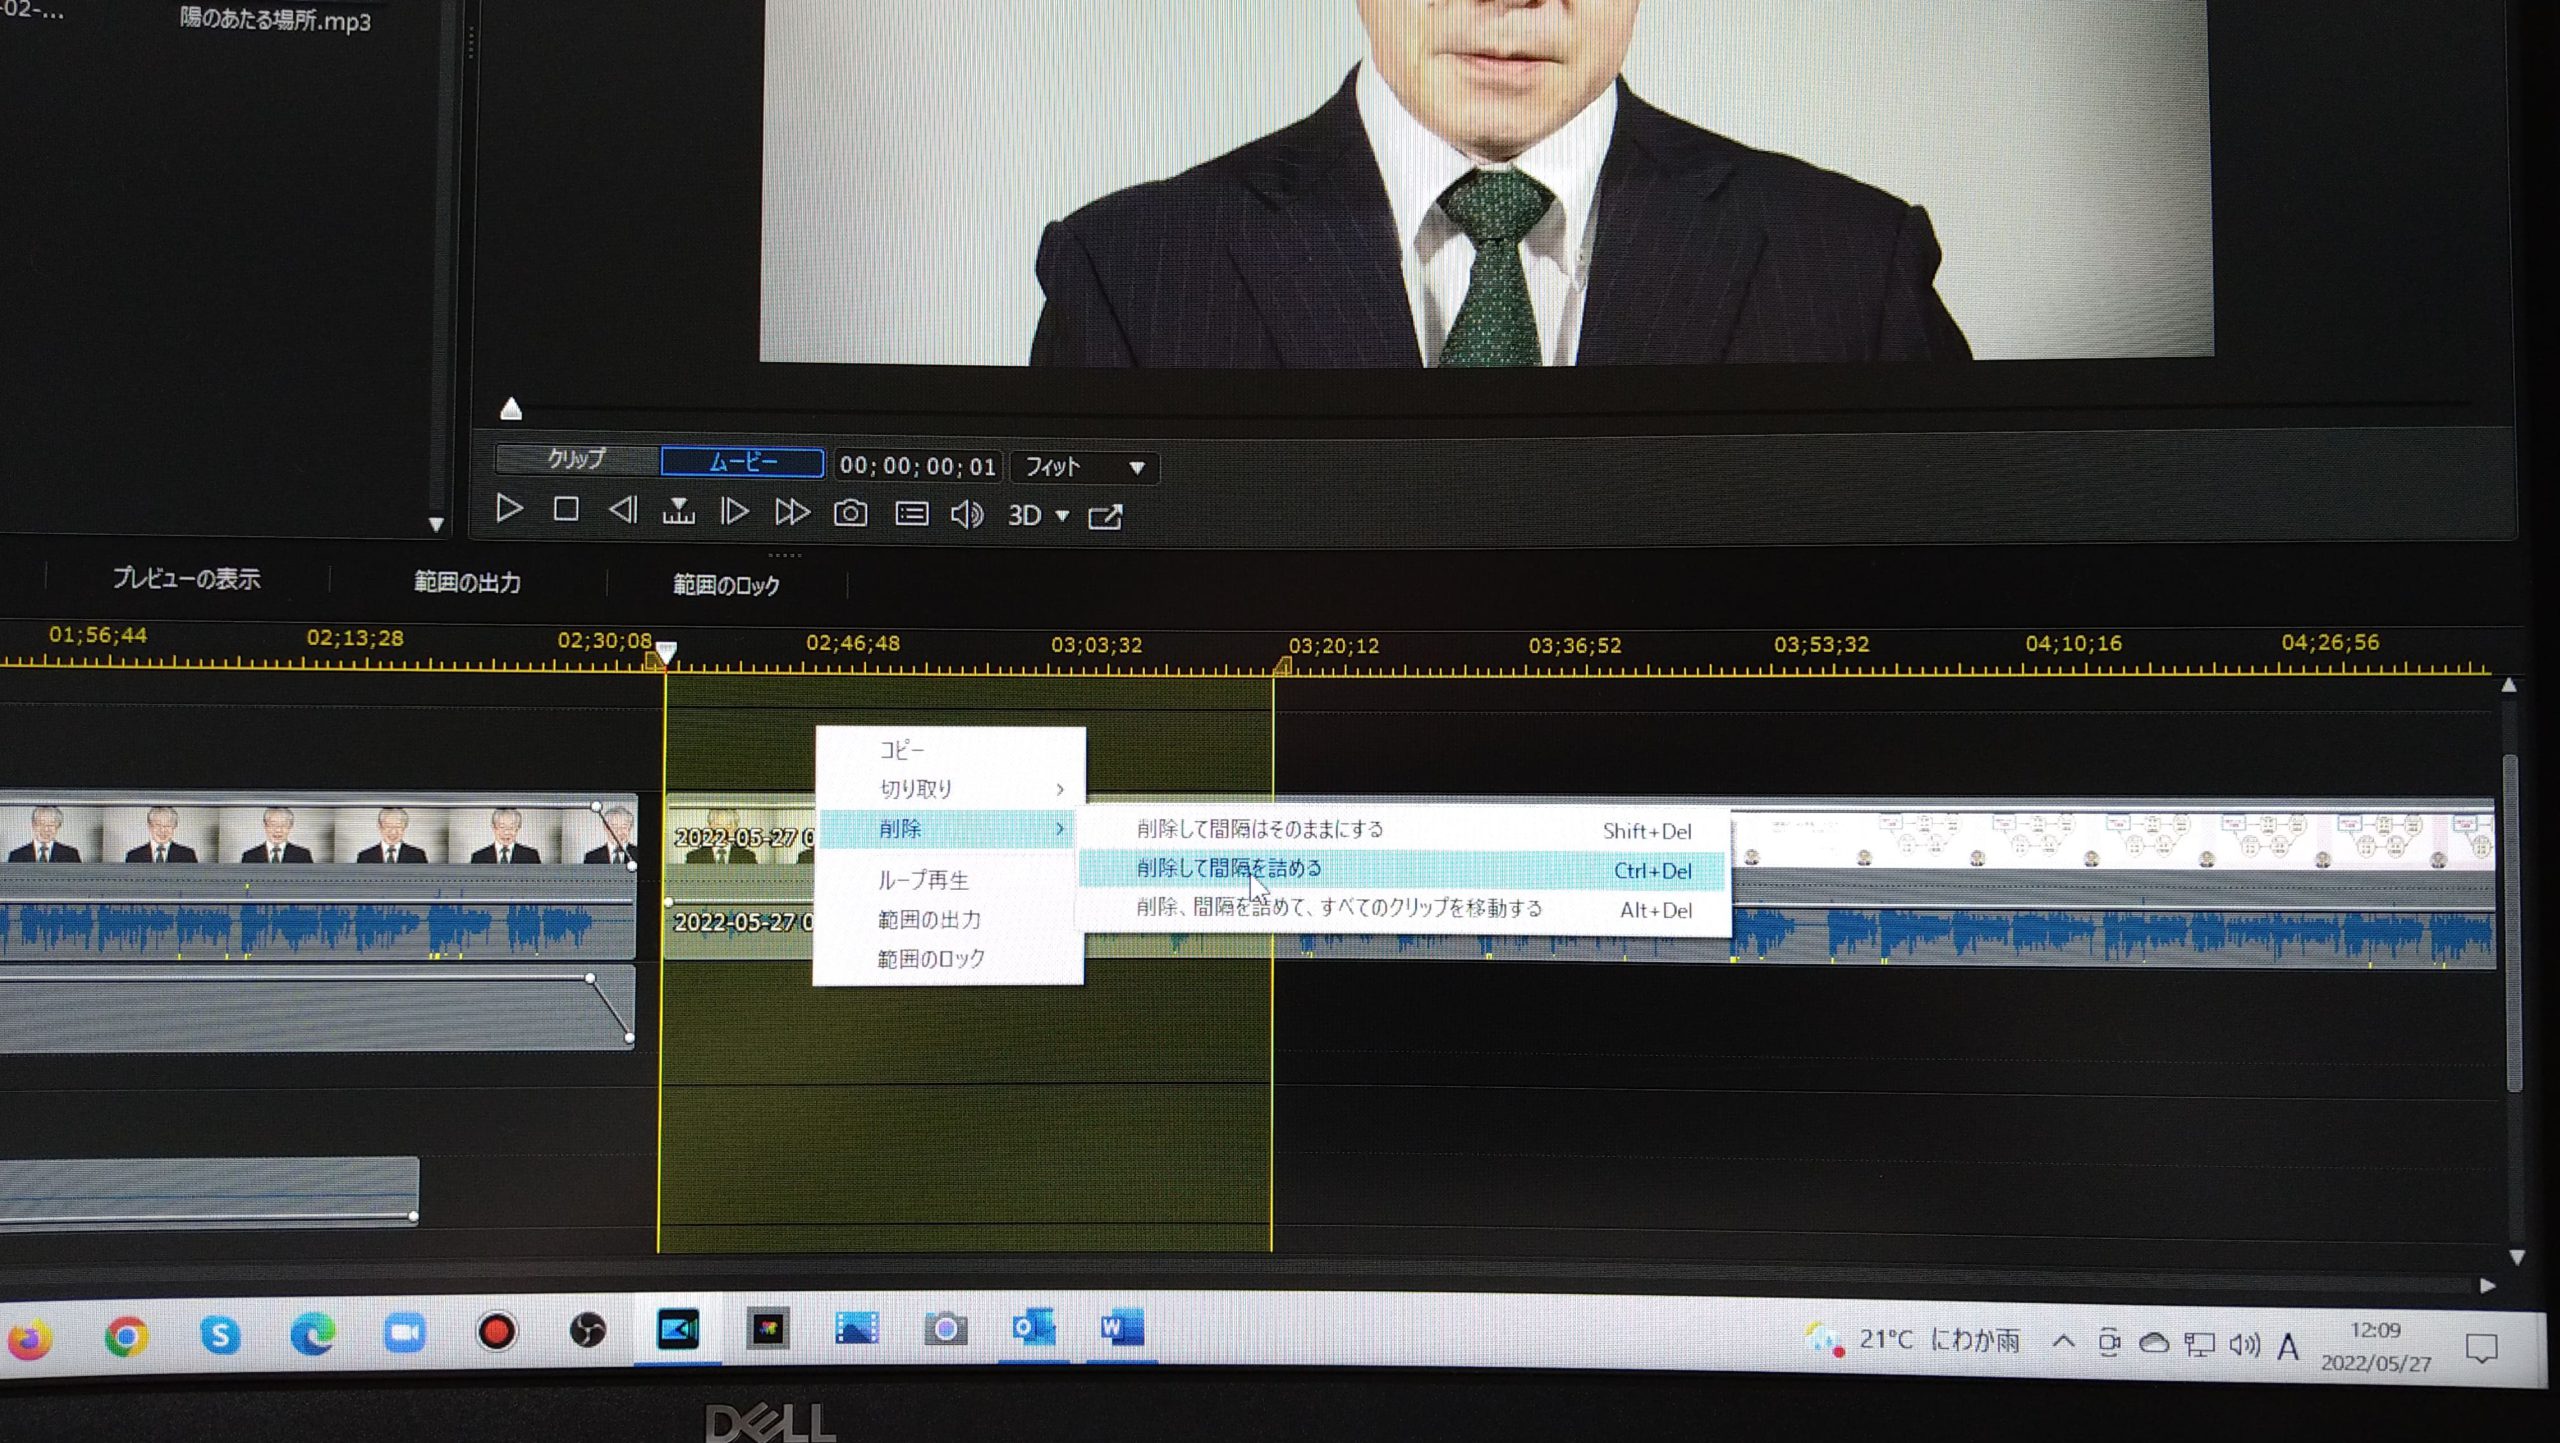Viewport: 2560px width, 1443px height.
Task: Open the OneDrive cloud tray icon
Action: pyautogui.click(x=2153, y=1343)
